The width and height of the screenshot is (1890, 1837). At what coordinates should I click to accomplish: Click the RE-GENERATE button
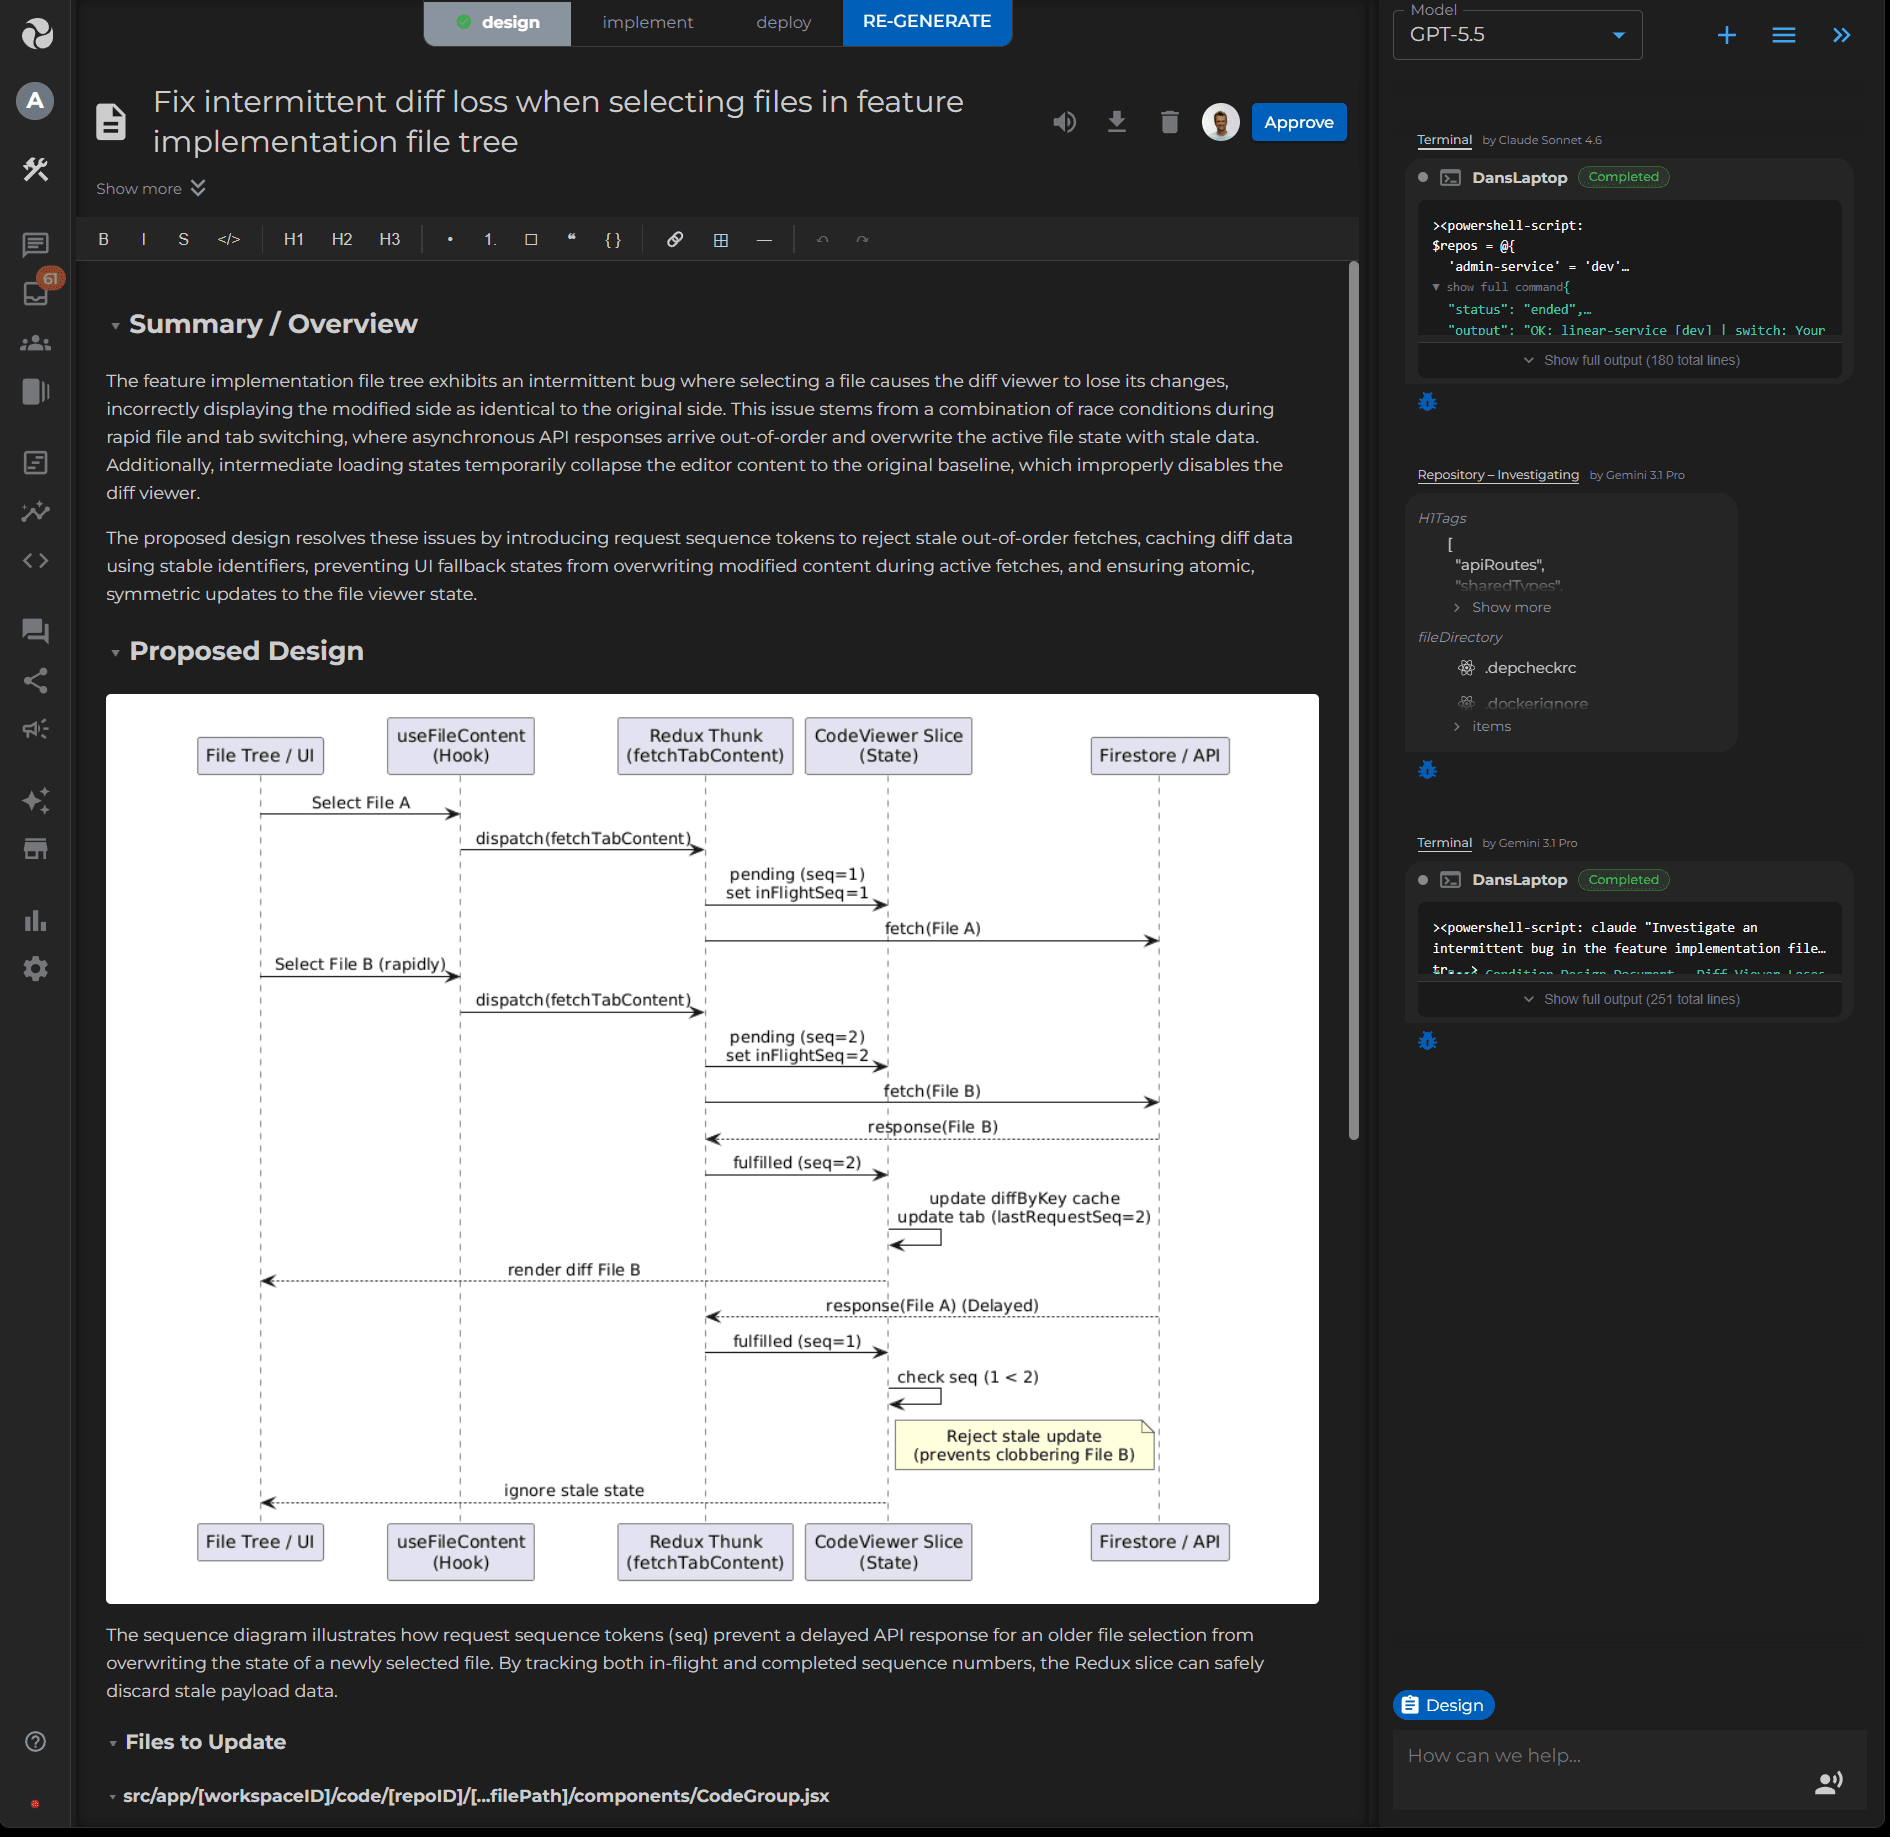[x=927, y=22]
